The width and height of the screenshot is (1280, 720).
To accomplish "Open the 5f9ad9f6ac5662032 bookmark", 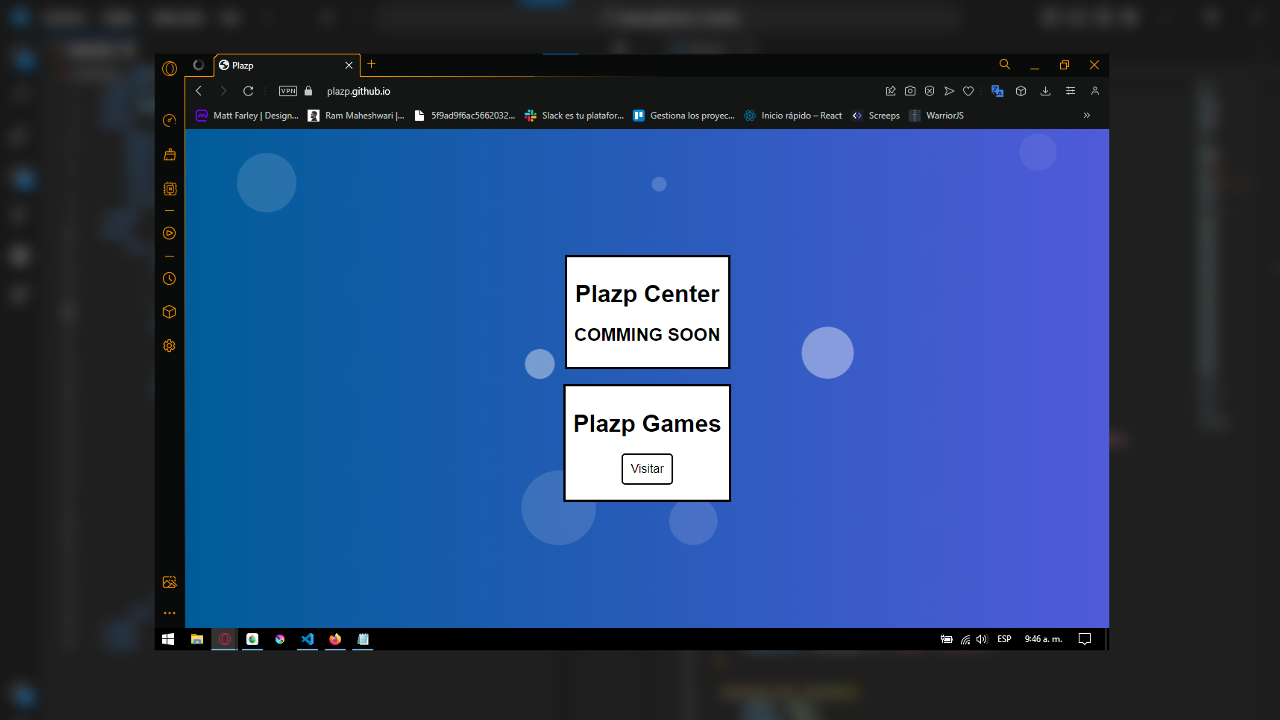I will coord(465,115).
